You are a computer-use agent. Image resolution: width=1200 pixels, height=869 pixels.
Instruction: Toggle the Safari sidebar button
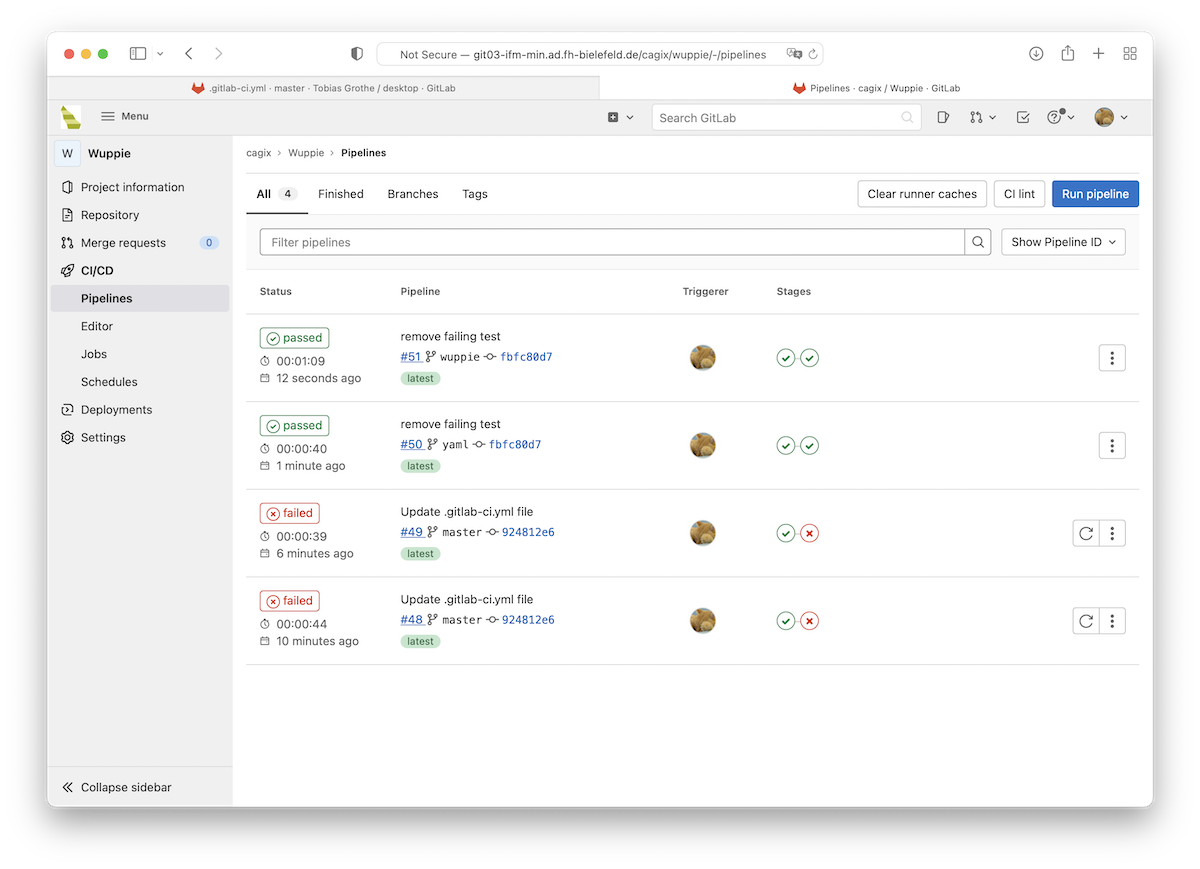click(138, 54)
